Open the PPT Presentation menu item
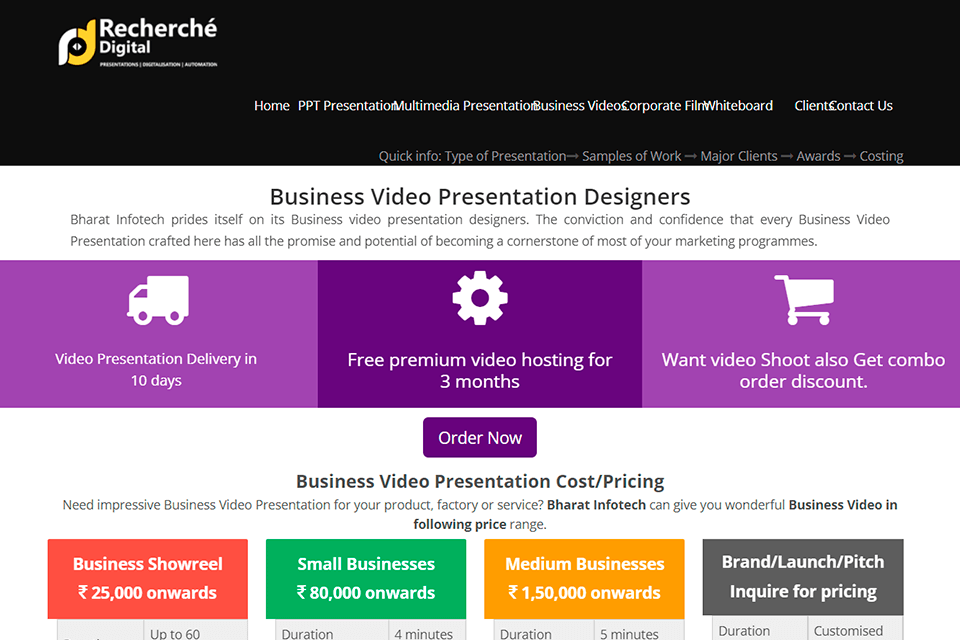The width and height of the screenshot is (960, 640). [x=348, y=105]
